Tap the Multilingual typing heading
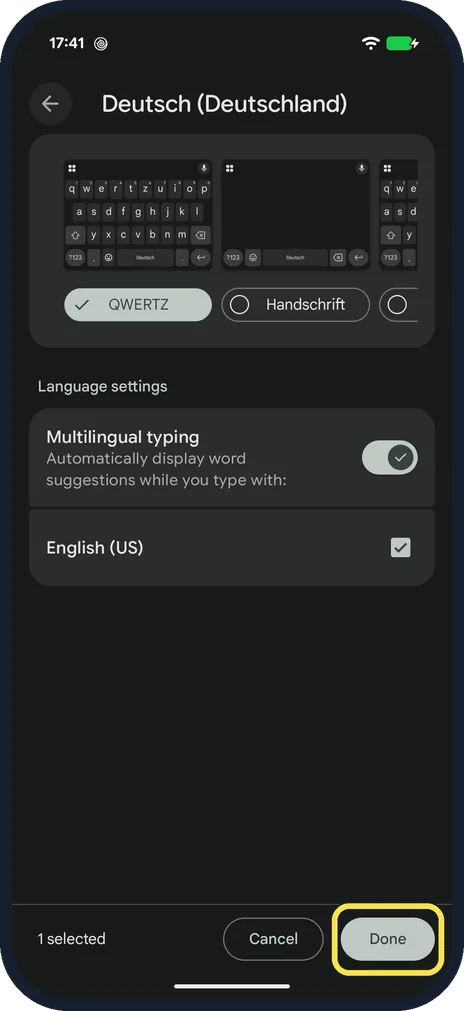This screenshot has width=464, height=1011. click(122, 437)
